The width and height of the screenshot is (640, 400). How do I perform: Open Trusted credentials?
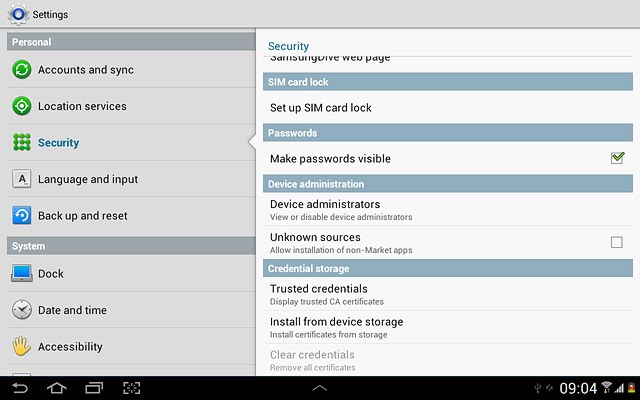(448, 294)
